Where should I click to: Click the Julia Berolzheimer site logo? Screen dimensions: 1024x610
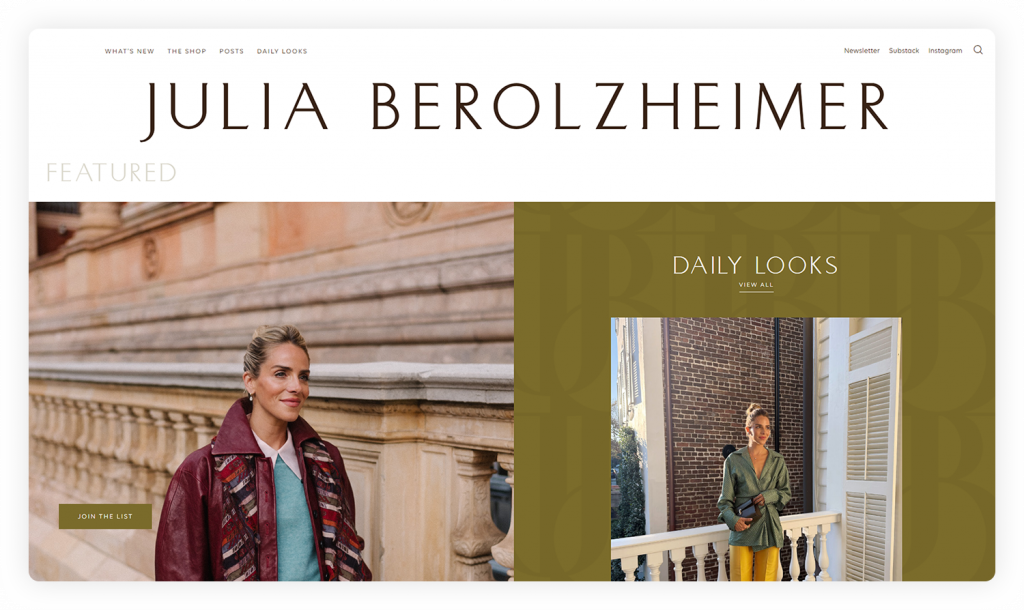[514, 109]
